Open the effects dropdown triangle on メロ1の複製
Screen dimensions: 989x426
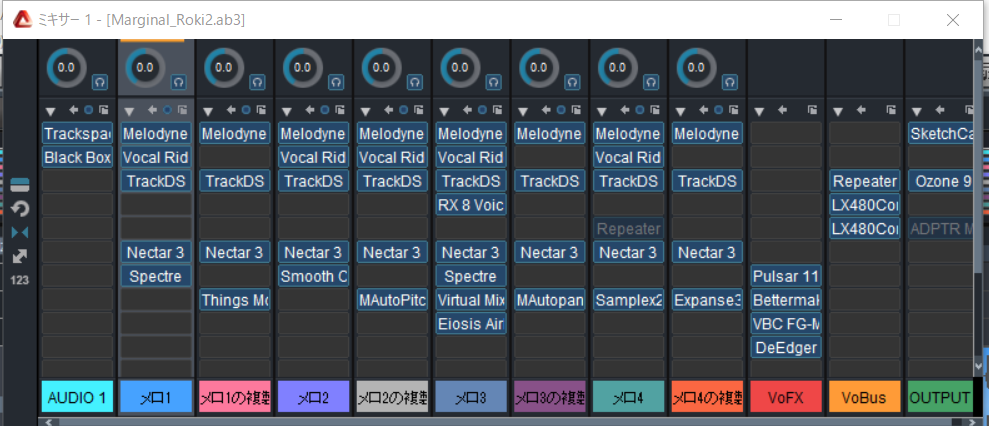click(208, 112)
